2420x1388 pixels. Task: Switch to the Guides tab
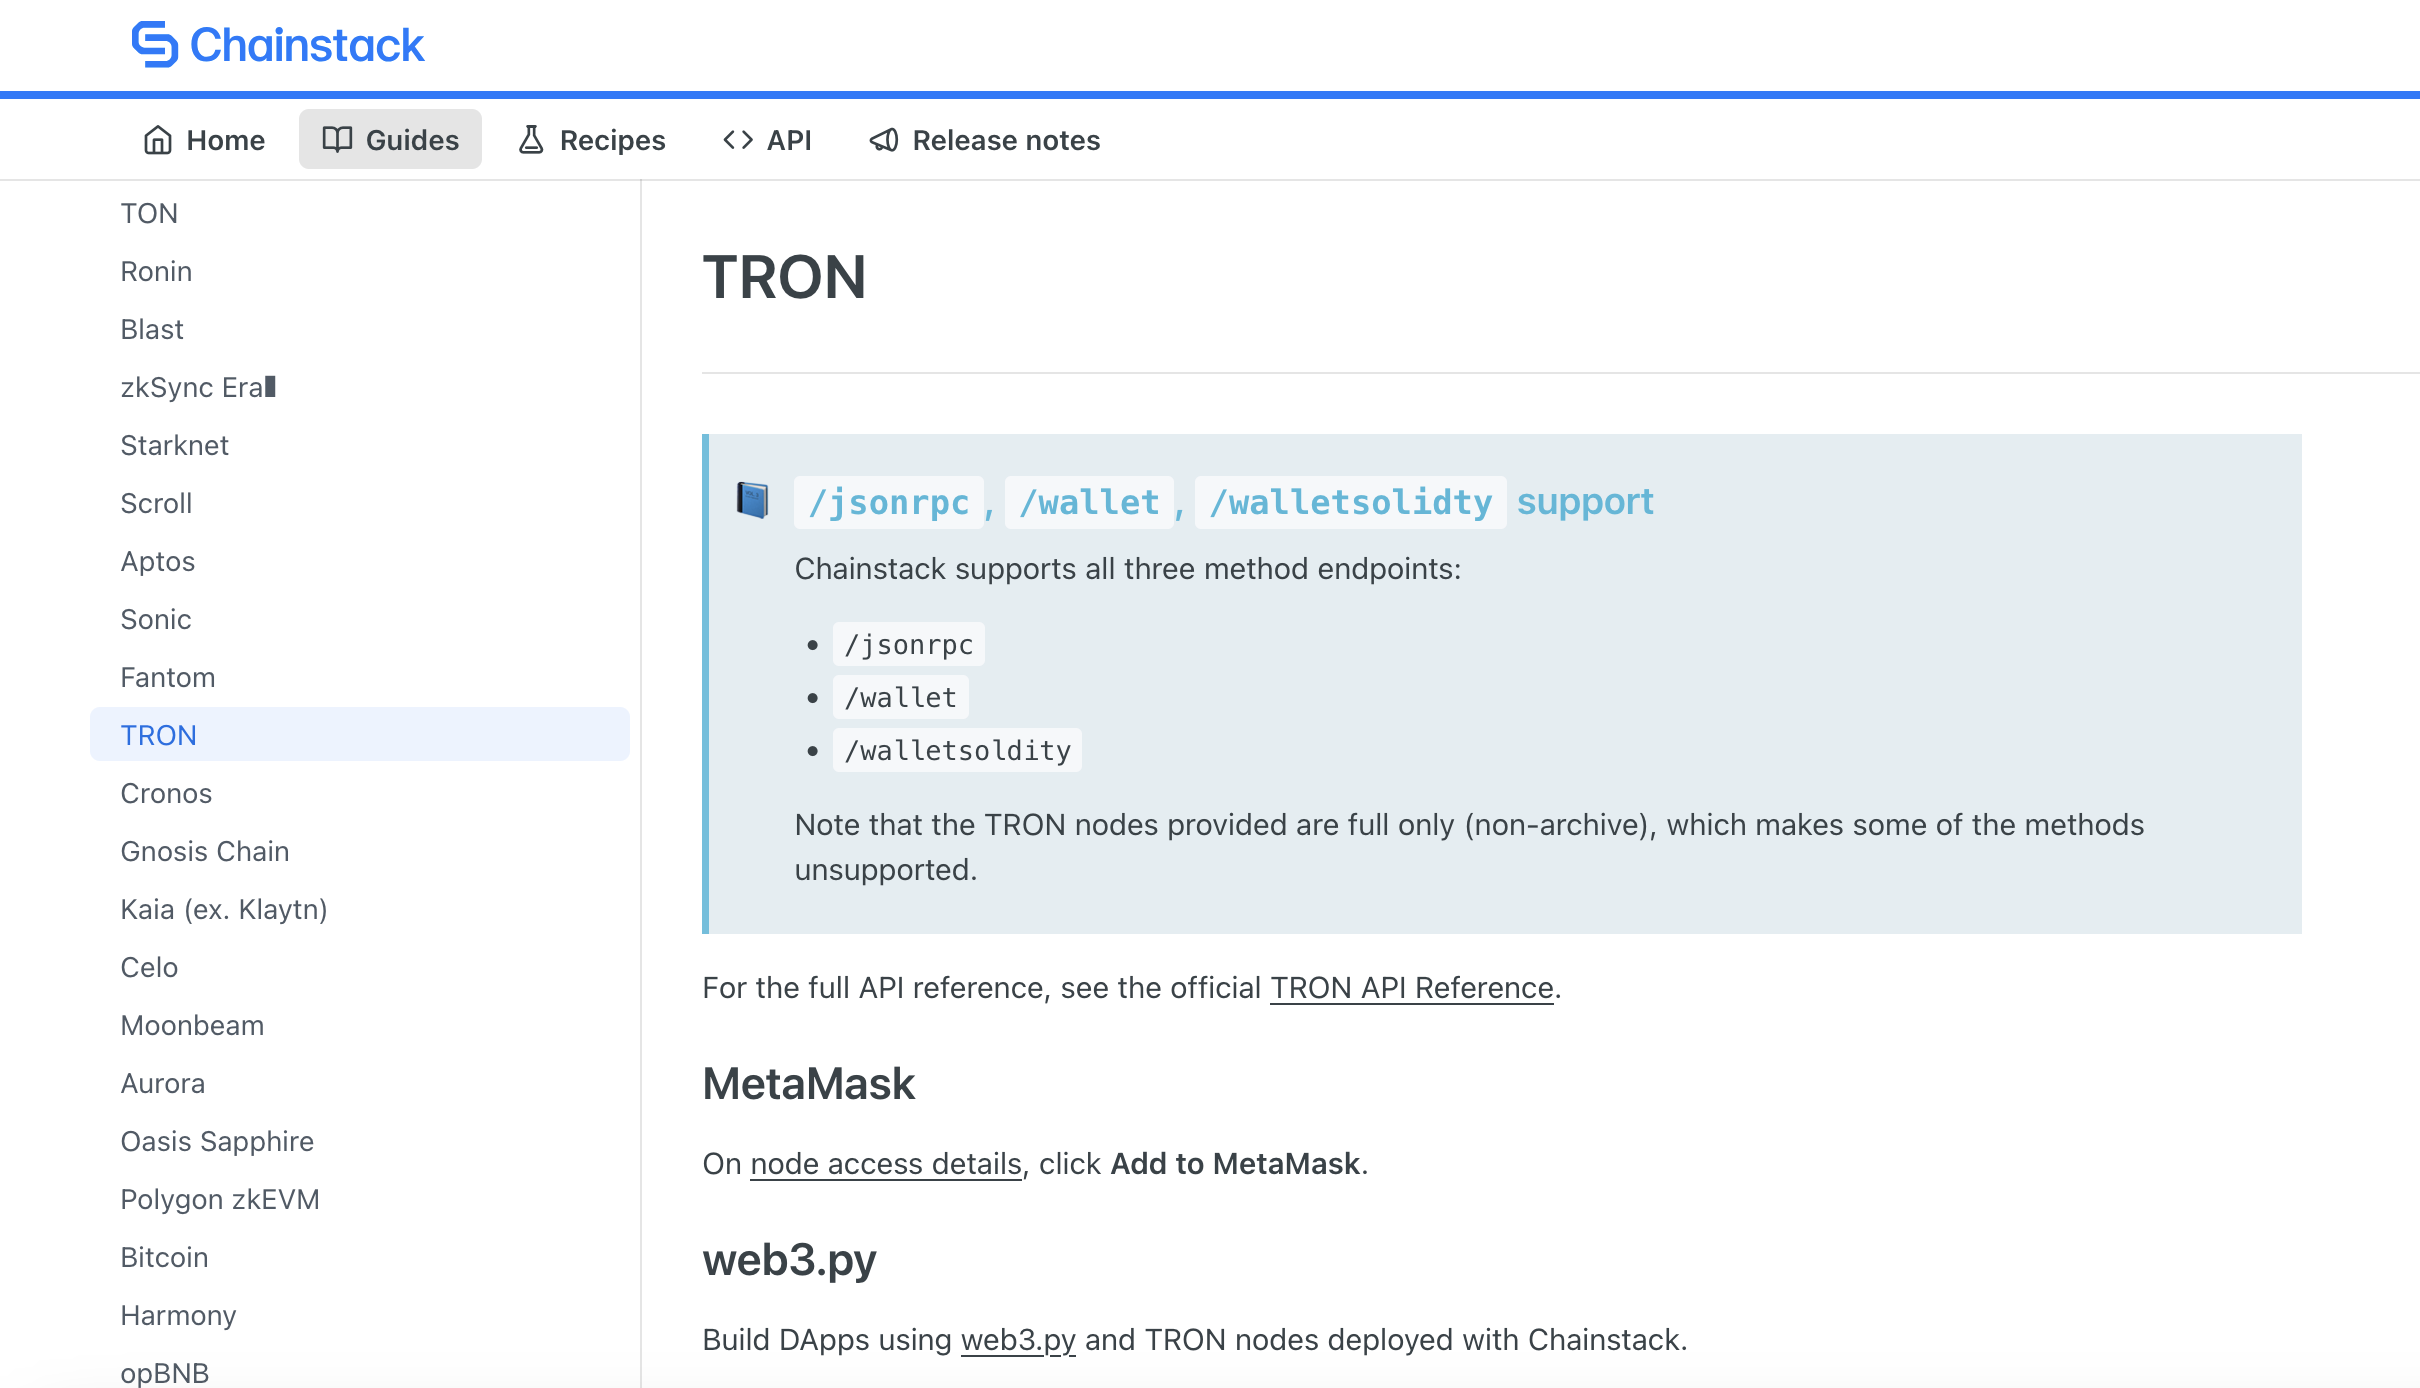(390, 140)
